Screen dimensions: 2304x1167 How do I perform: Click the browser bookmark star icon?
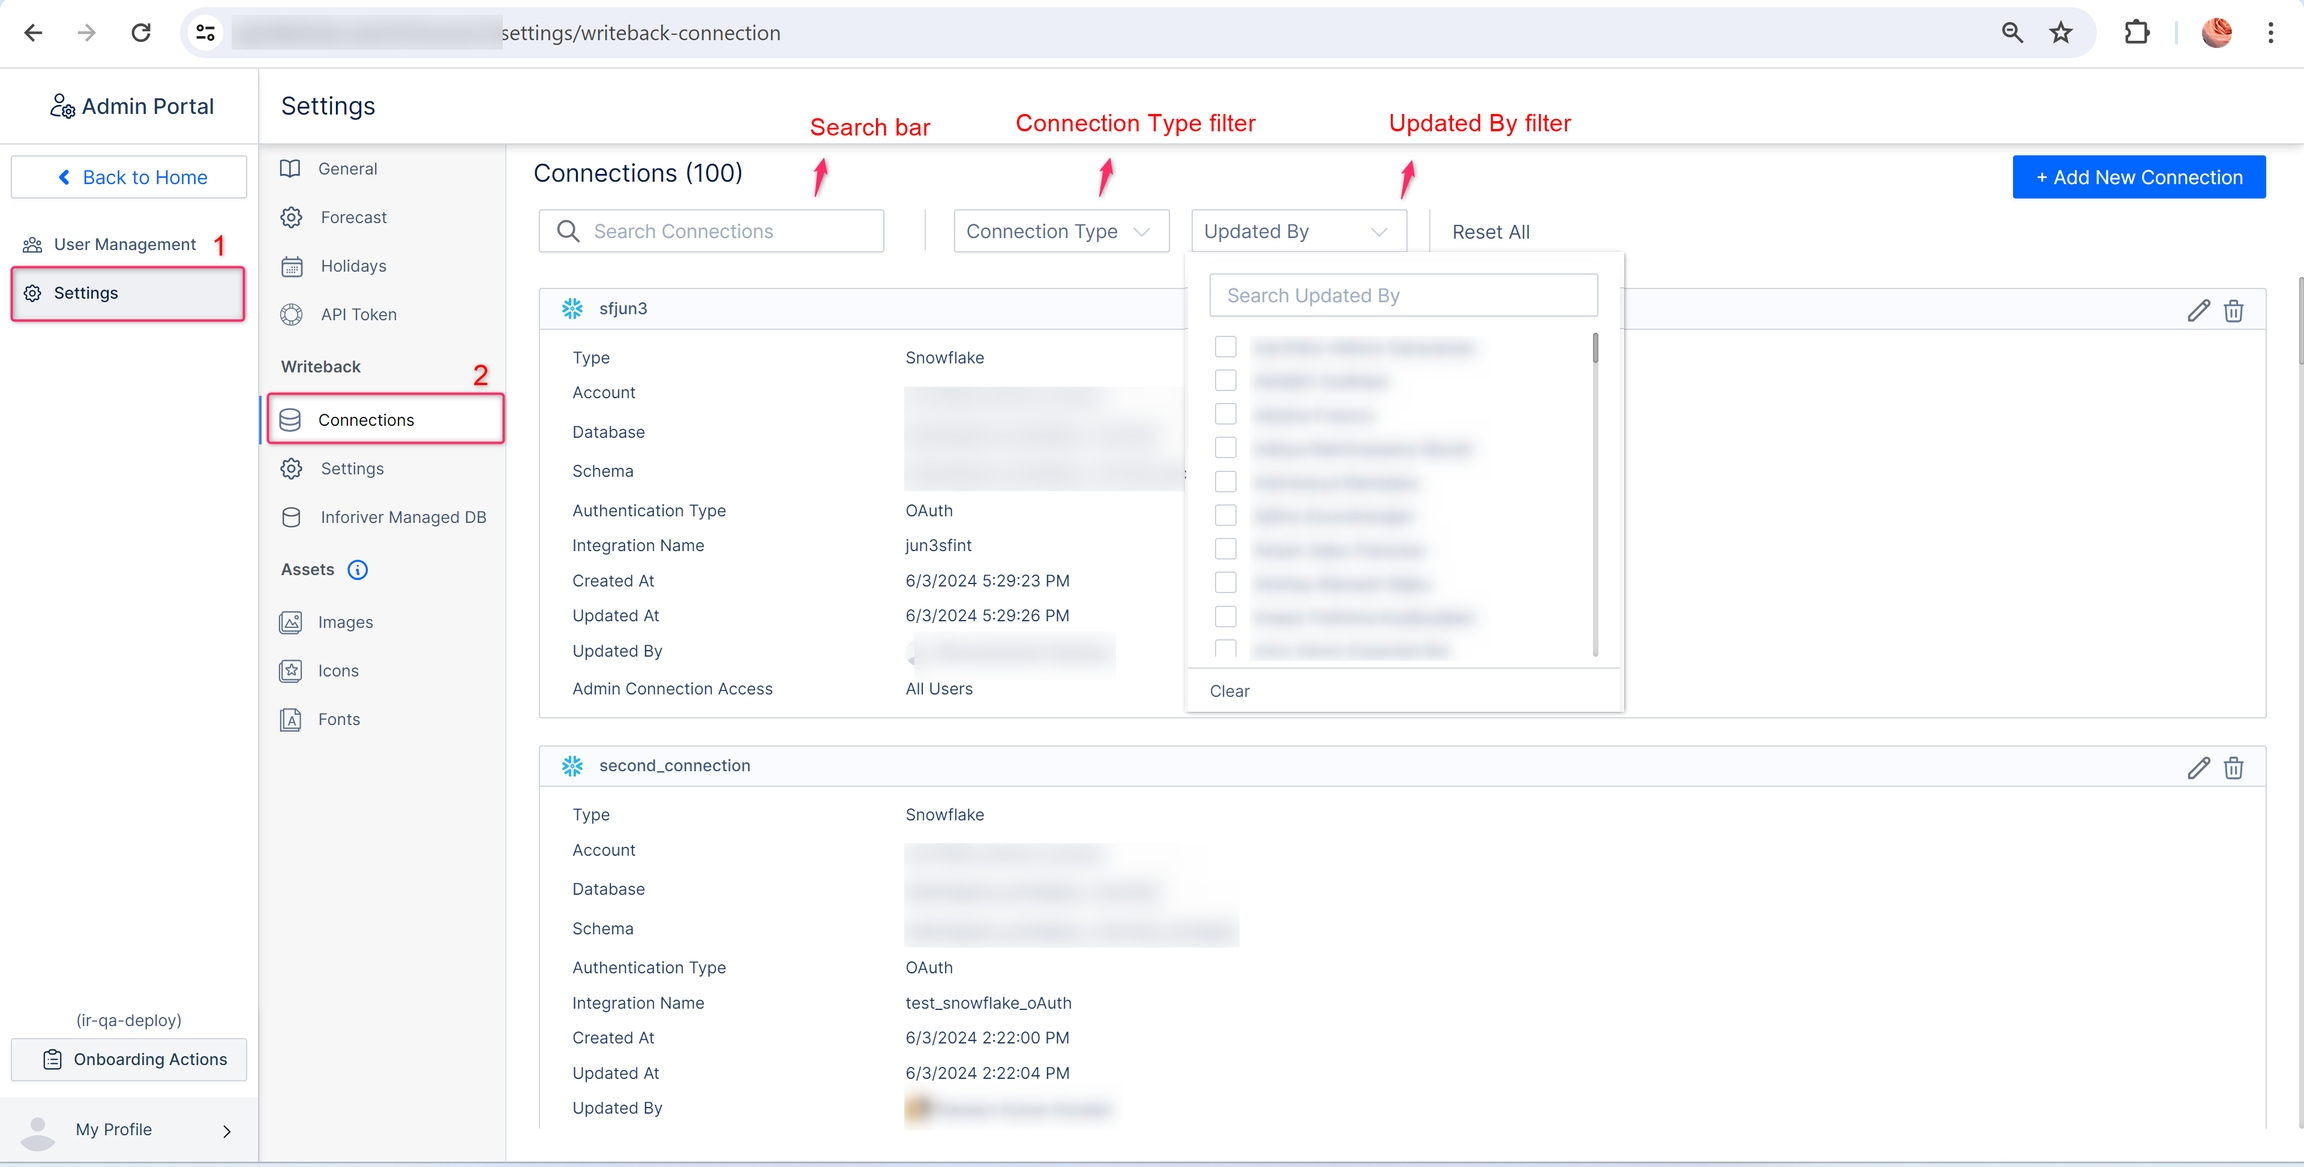[2061, 33]
